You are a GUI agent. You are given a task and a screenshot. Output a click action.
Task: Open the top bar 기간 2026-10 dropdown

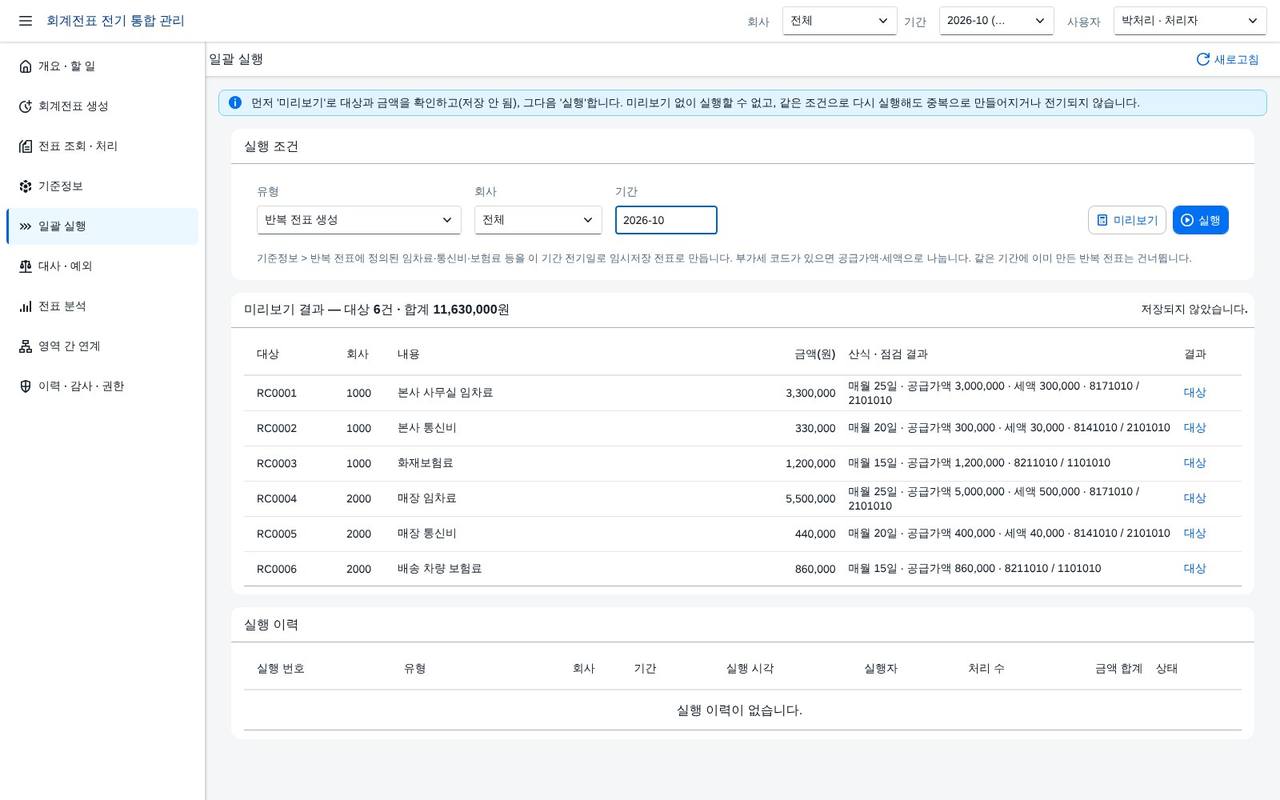click(996, 21)
